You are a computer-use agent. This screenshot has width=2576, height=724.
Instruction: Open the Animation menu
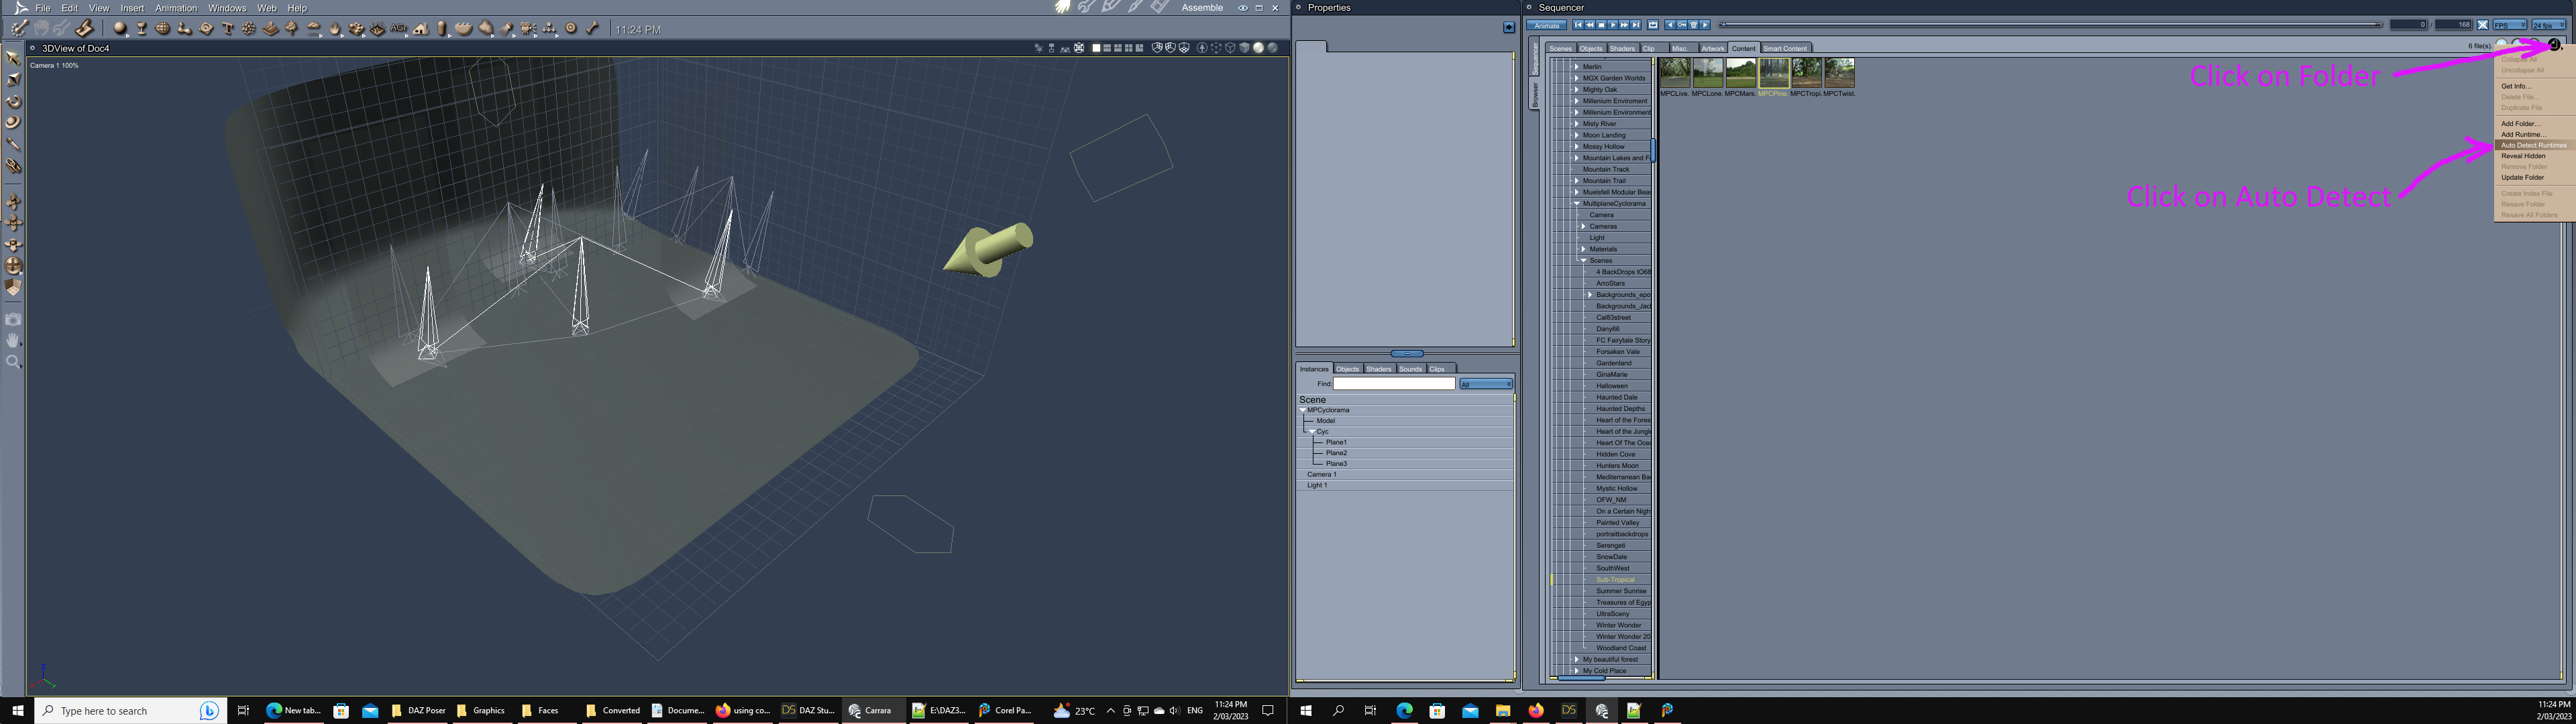pyautogui.click(x=176, y=8)
